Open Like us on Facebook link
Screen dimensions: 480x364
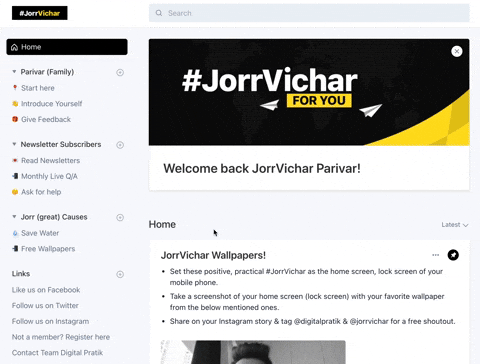point(46,290)
